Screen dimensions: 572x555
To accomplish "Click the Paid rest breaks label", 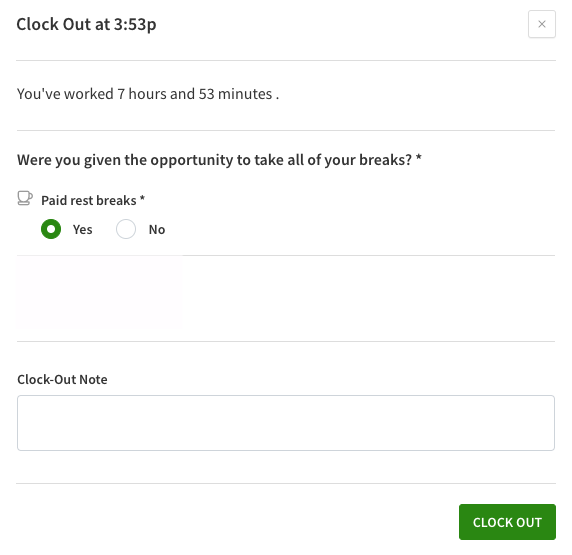I will tap(89, 200).
